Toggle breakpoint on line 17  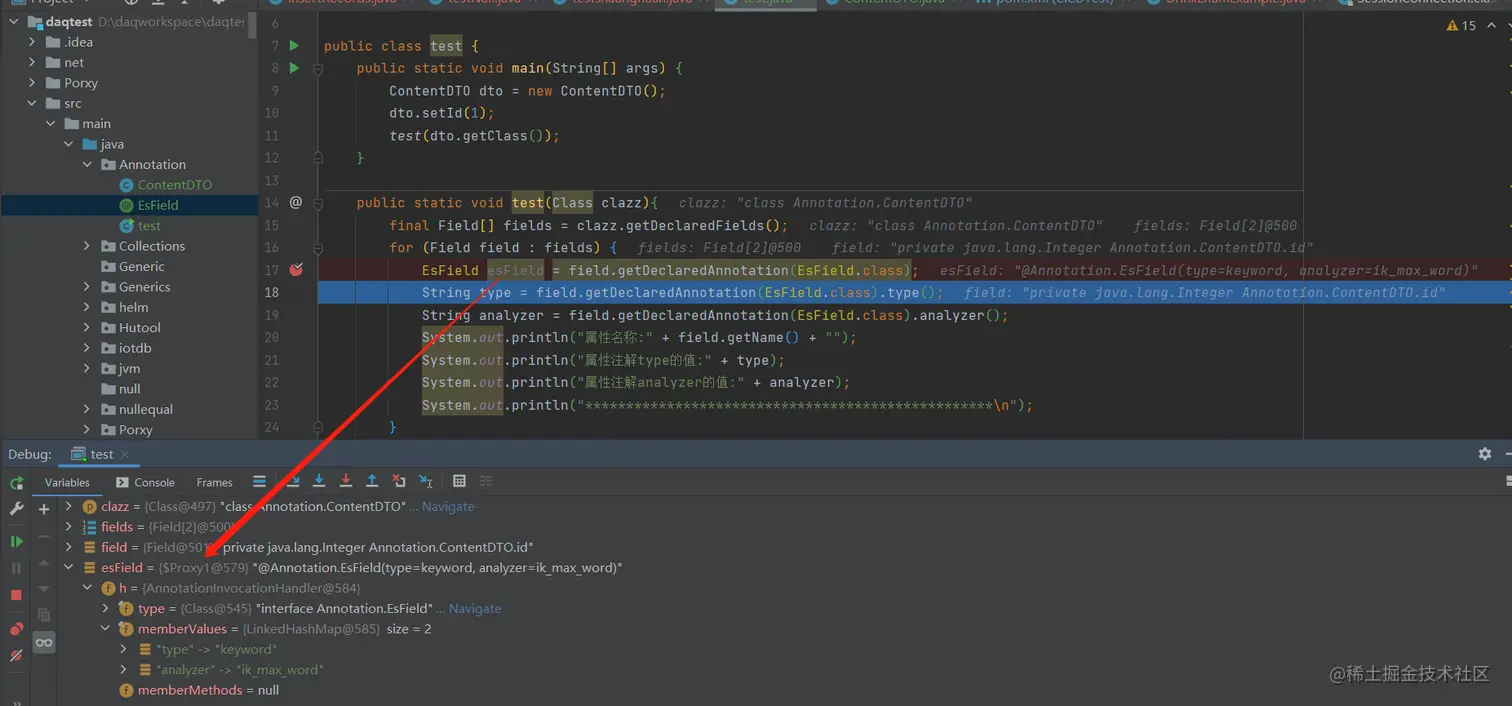(297, 270)
